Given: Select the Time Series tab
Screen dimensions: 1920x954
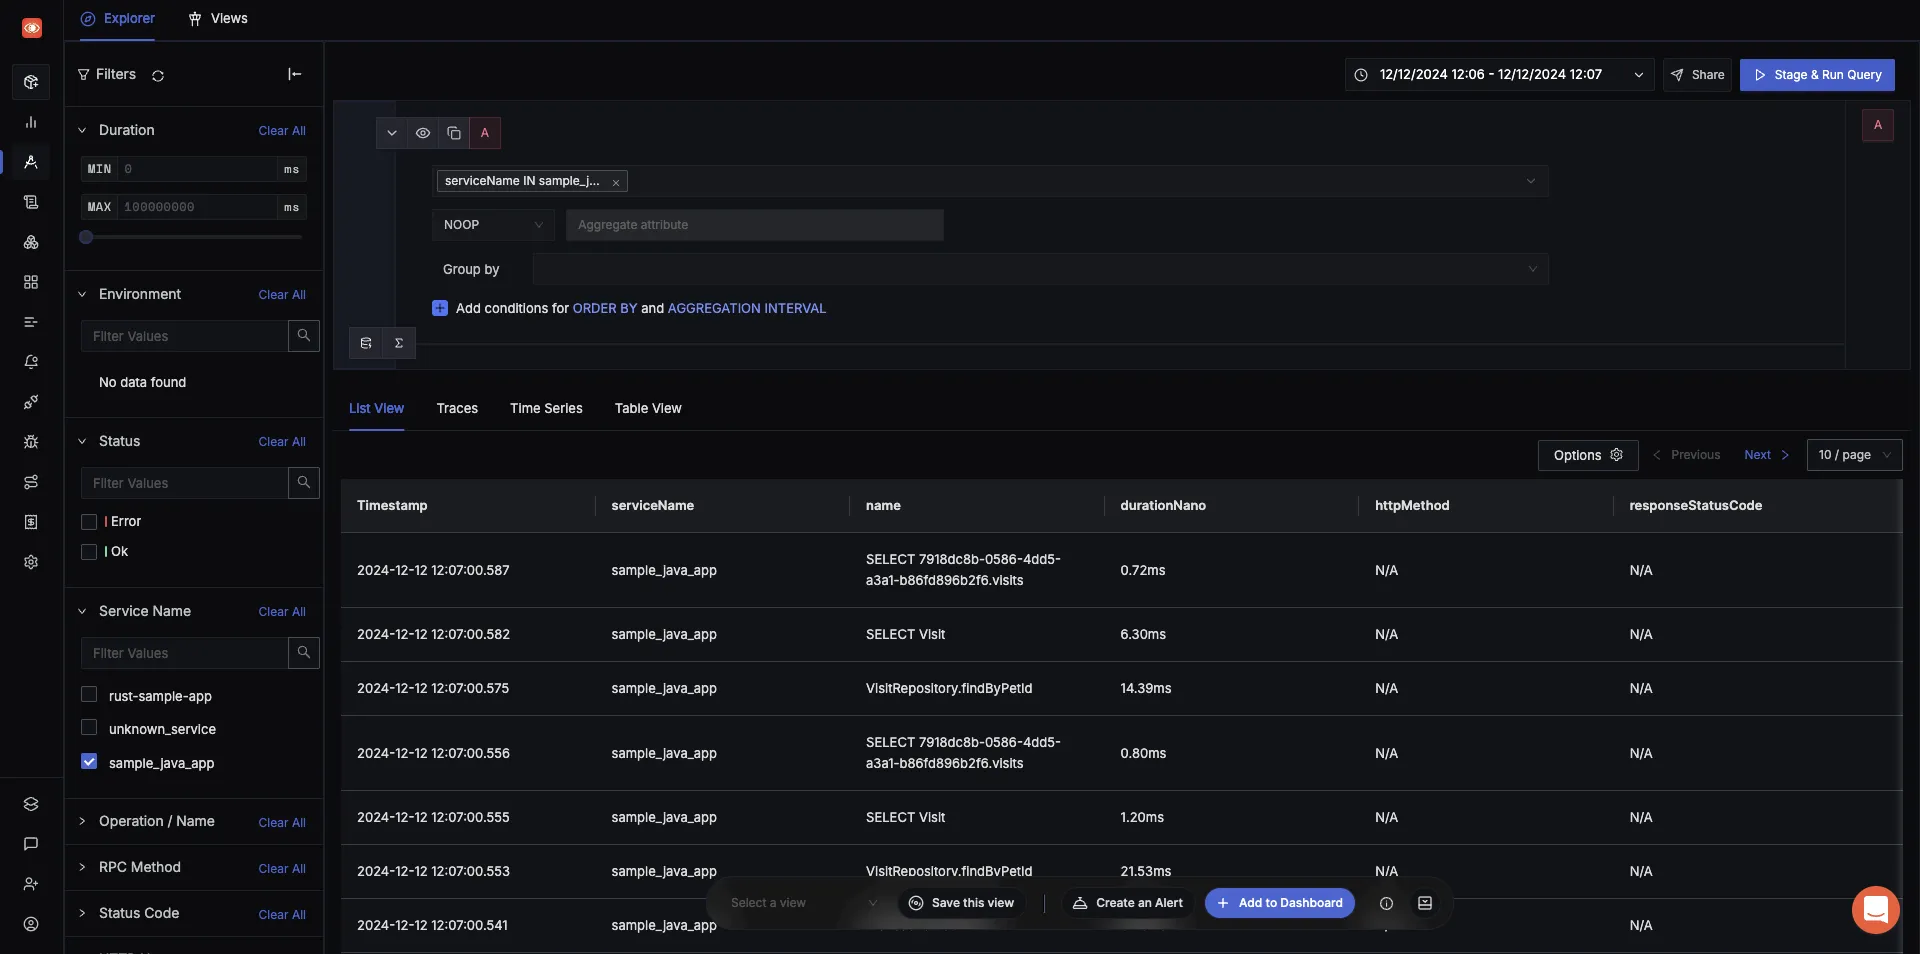Looking at the screenshot, I should pyautogui.click(x=546, y=408).
